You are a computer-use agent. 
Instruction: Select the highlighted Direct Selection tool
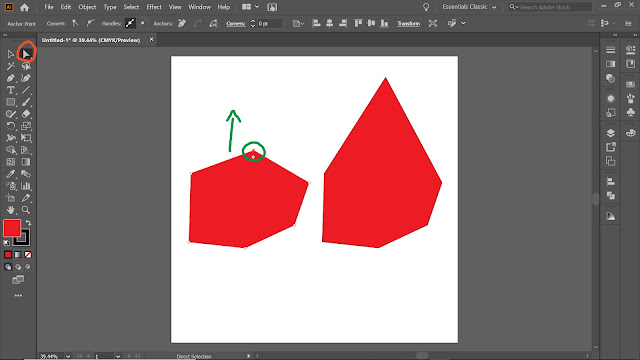coord(26,54)
